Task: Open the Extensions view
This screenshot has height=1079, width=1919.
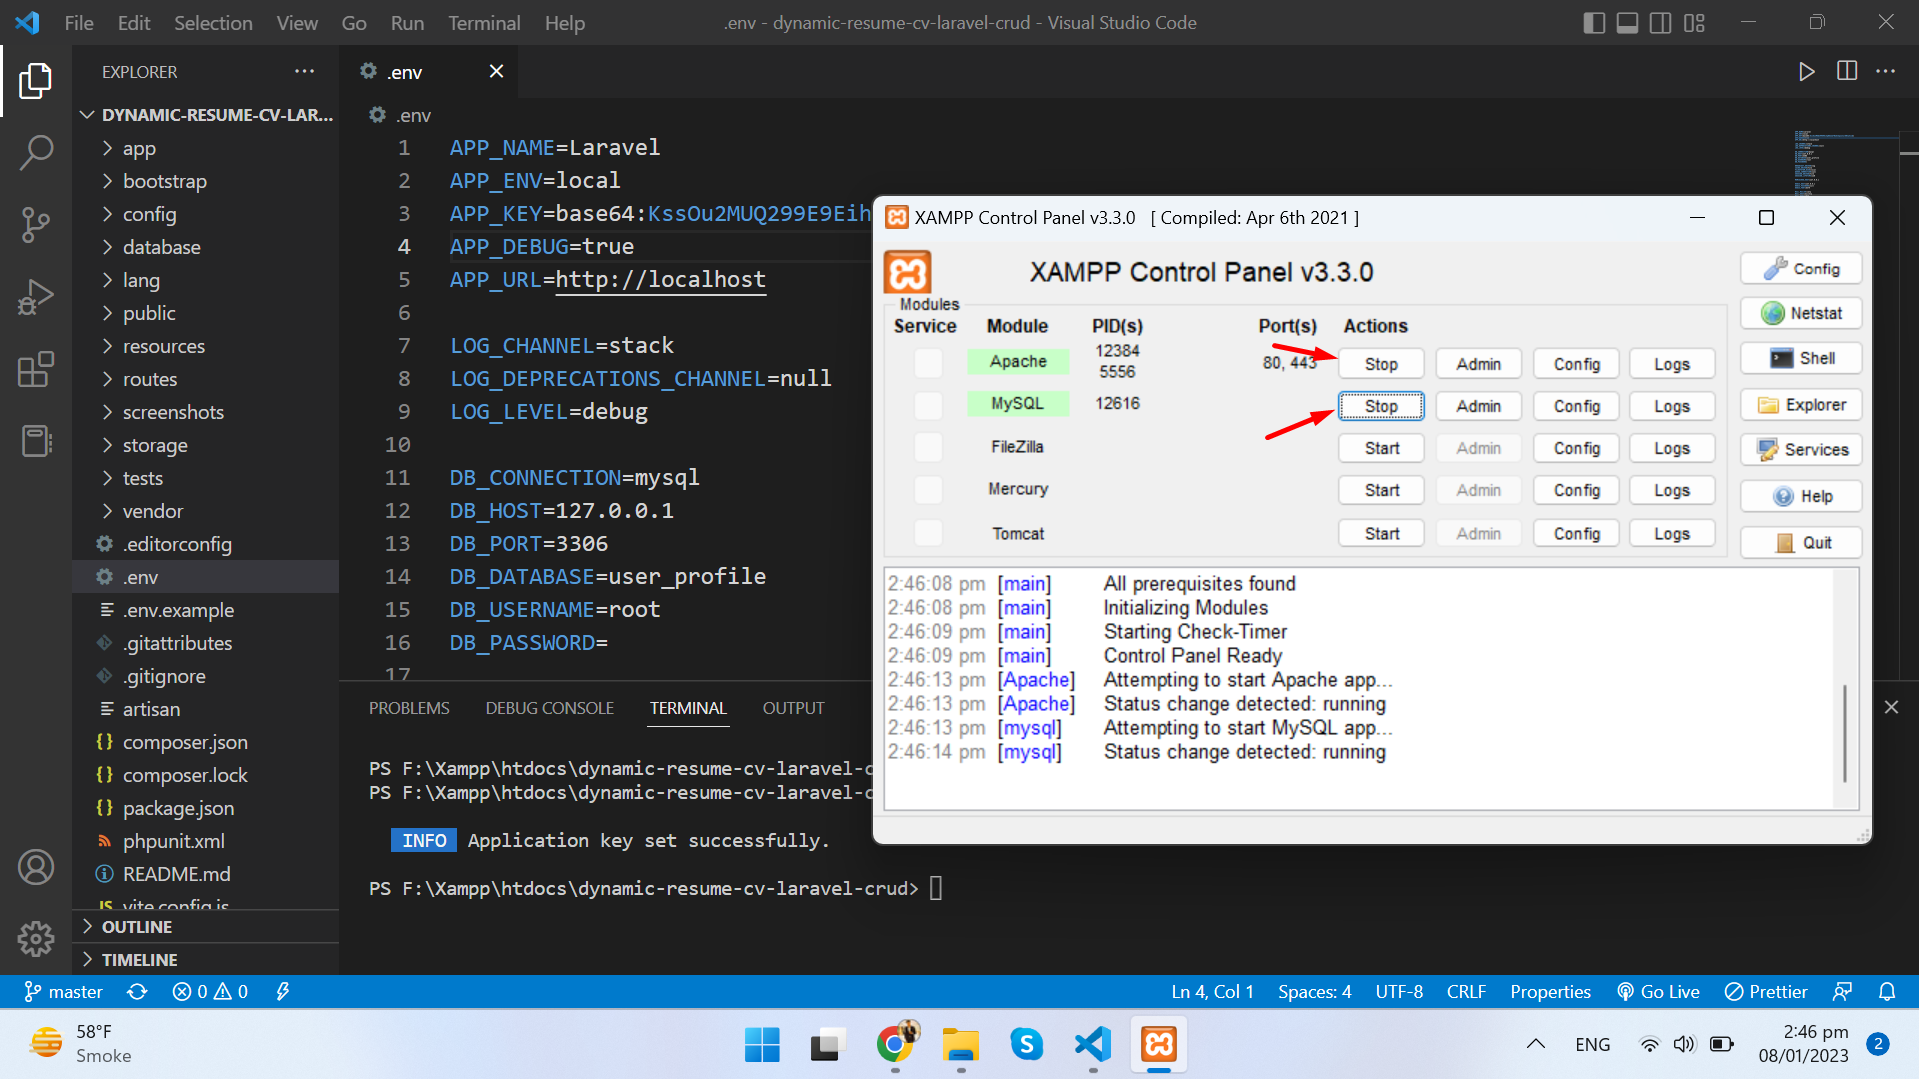Action: pyautogui.click(x=36, y=369)
